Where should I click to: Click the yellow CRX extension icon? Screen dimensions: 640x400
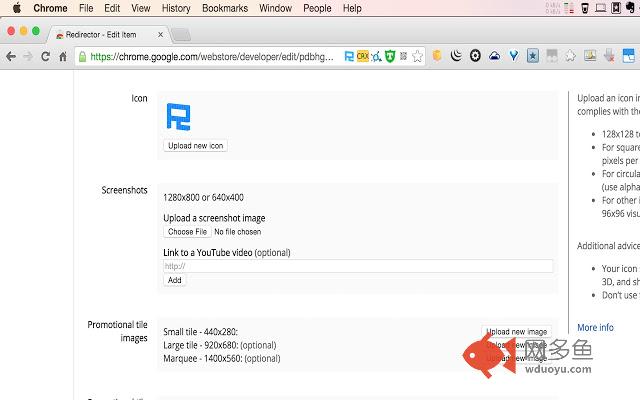[x=363, y=56]
